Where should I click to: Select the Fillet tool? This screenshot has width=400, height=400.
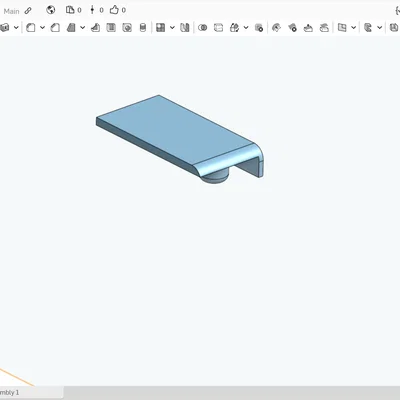[x=31, y=28]
